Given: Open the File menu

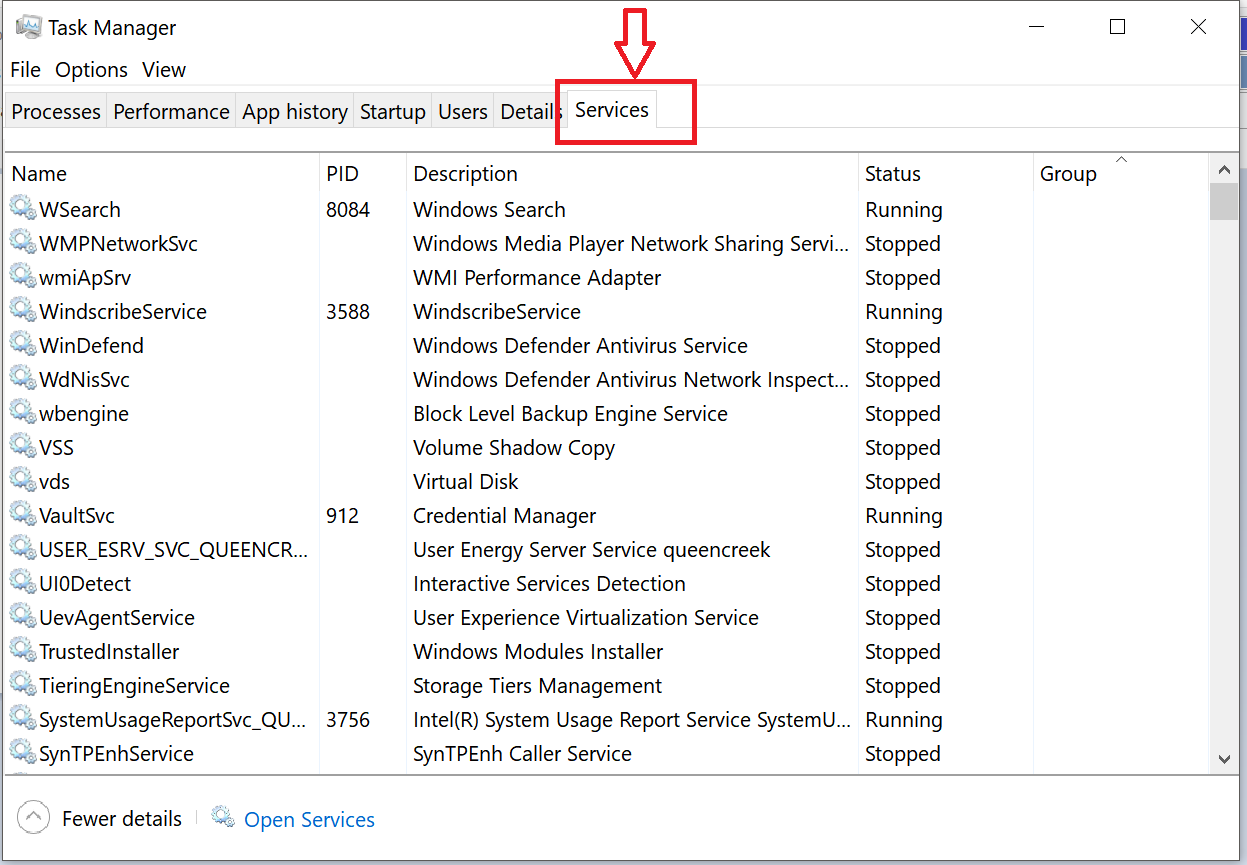Looking at the screenshot, I should point(25,70).
